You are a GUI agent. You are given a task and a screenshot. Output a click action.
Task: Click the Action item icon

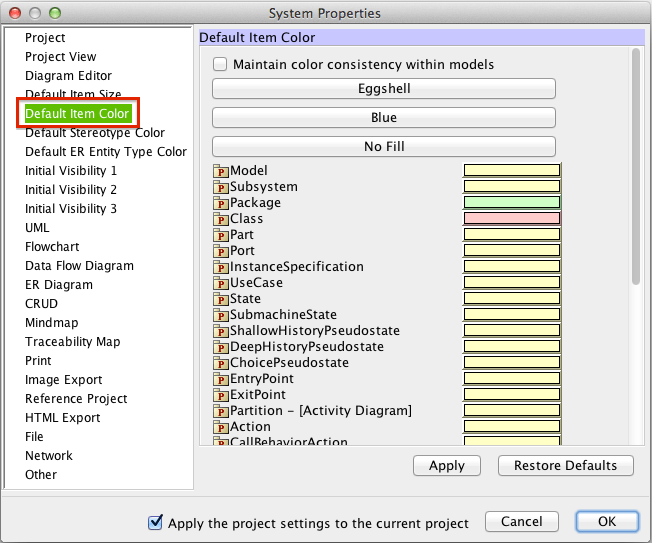[221, 427]
